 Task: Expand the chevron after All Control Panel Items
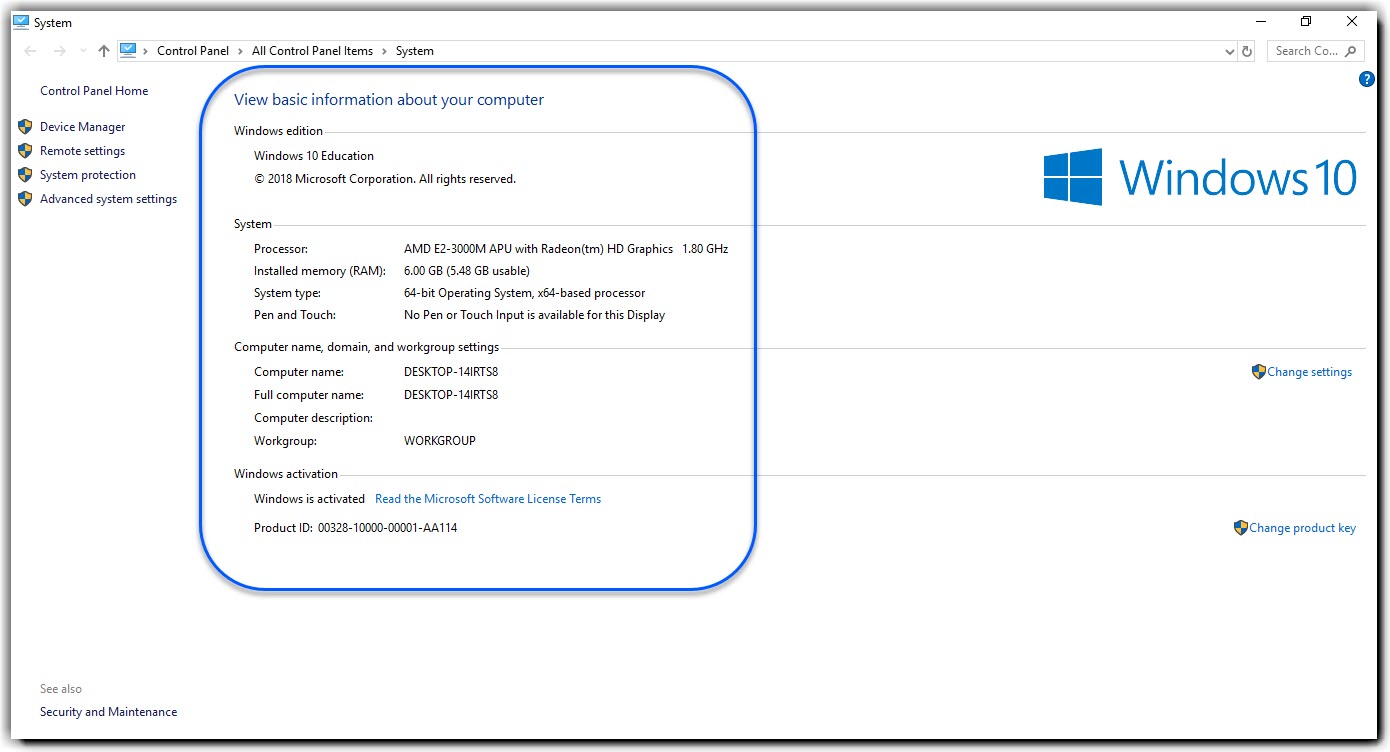pyautogui.click(x=384, y=51)
